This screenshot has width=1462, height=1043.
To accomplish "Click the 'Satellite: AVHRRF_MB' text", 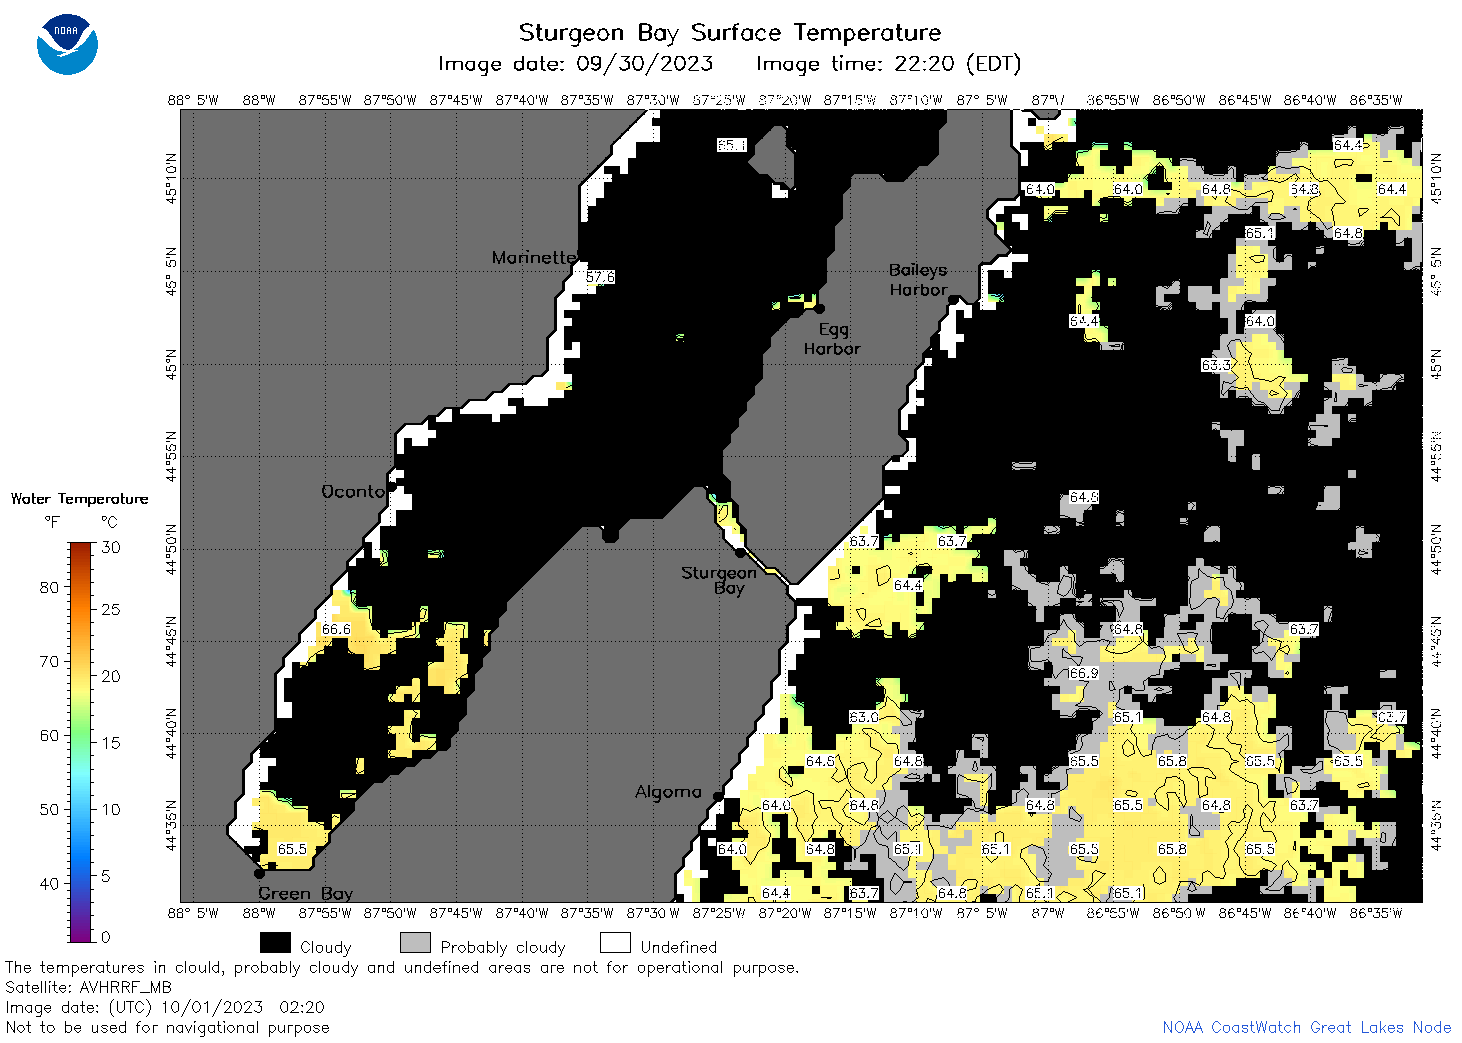I will point(89,987).
